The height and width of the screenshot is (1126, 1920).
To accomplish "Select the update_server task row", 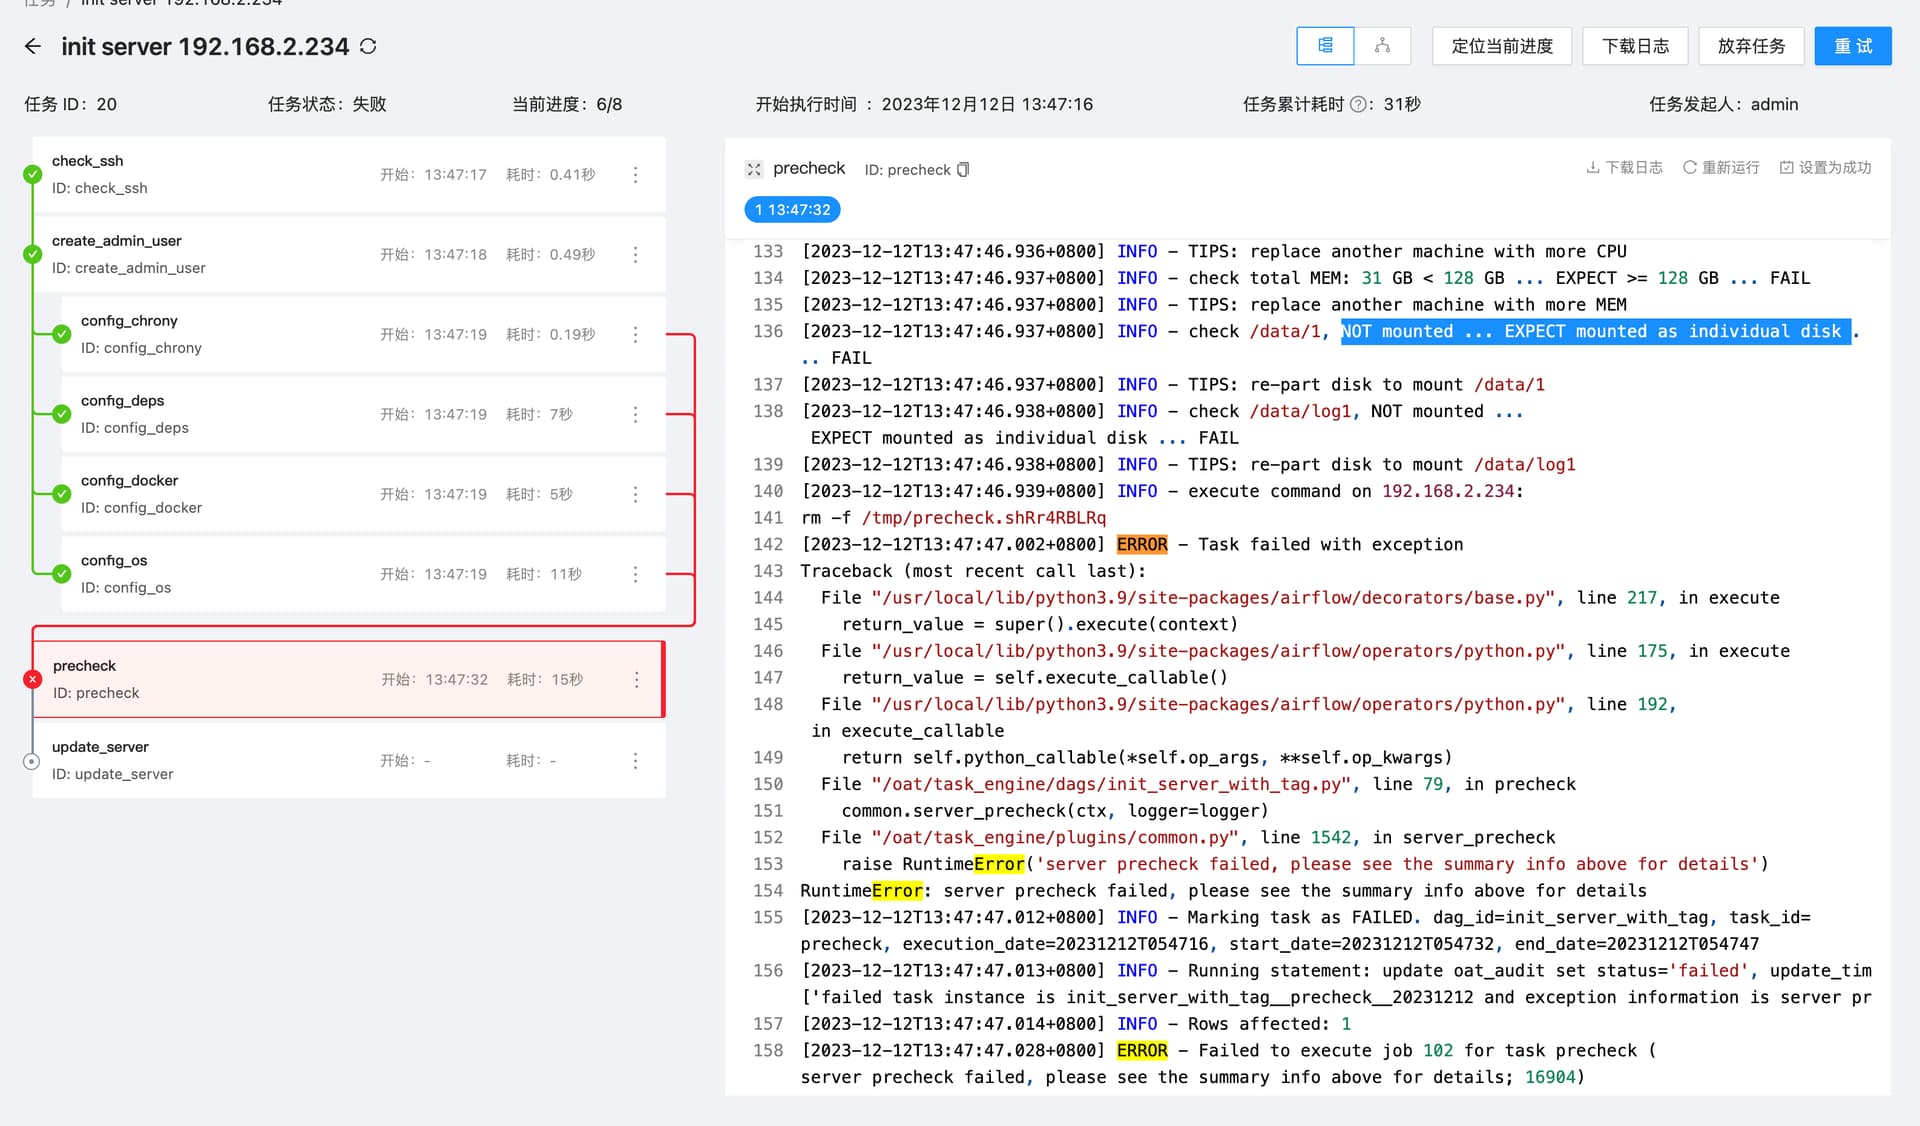I will 349,761.
